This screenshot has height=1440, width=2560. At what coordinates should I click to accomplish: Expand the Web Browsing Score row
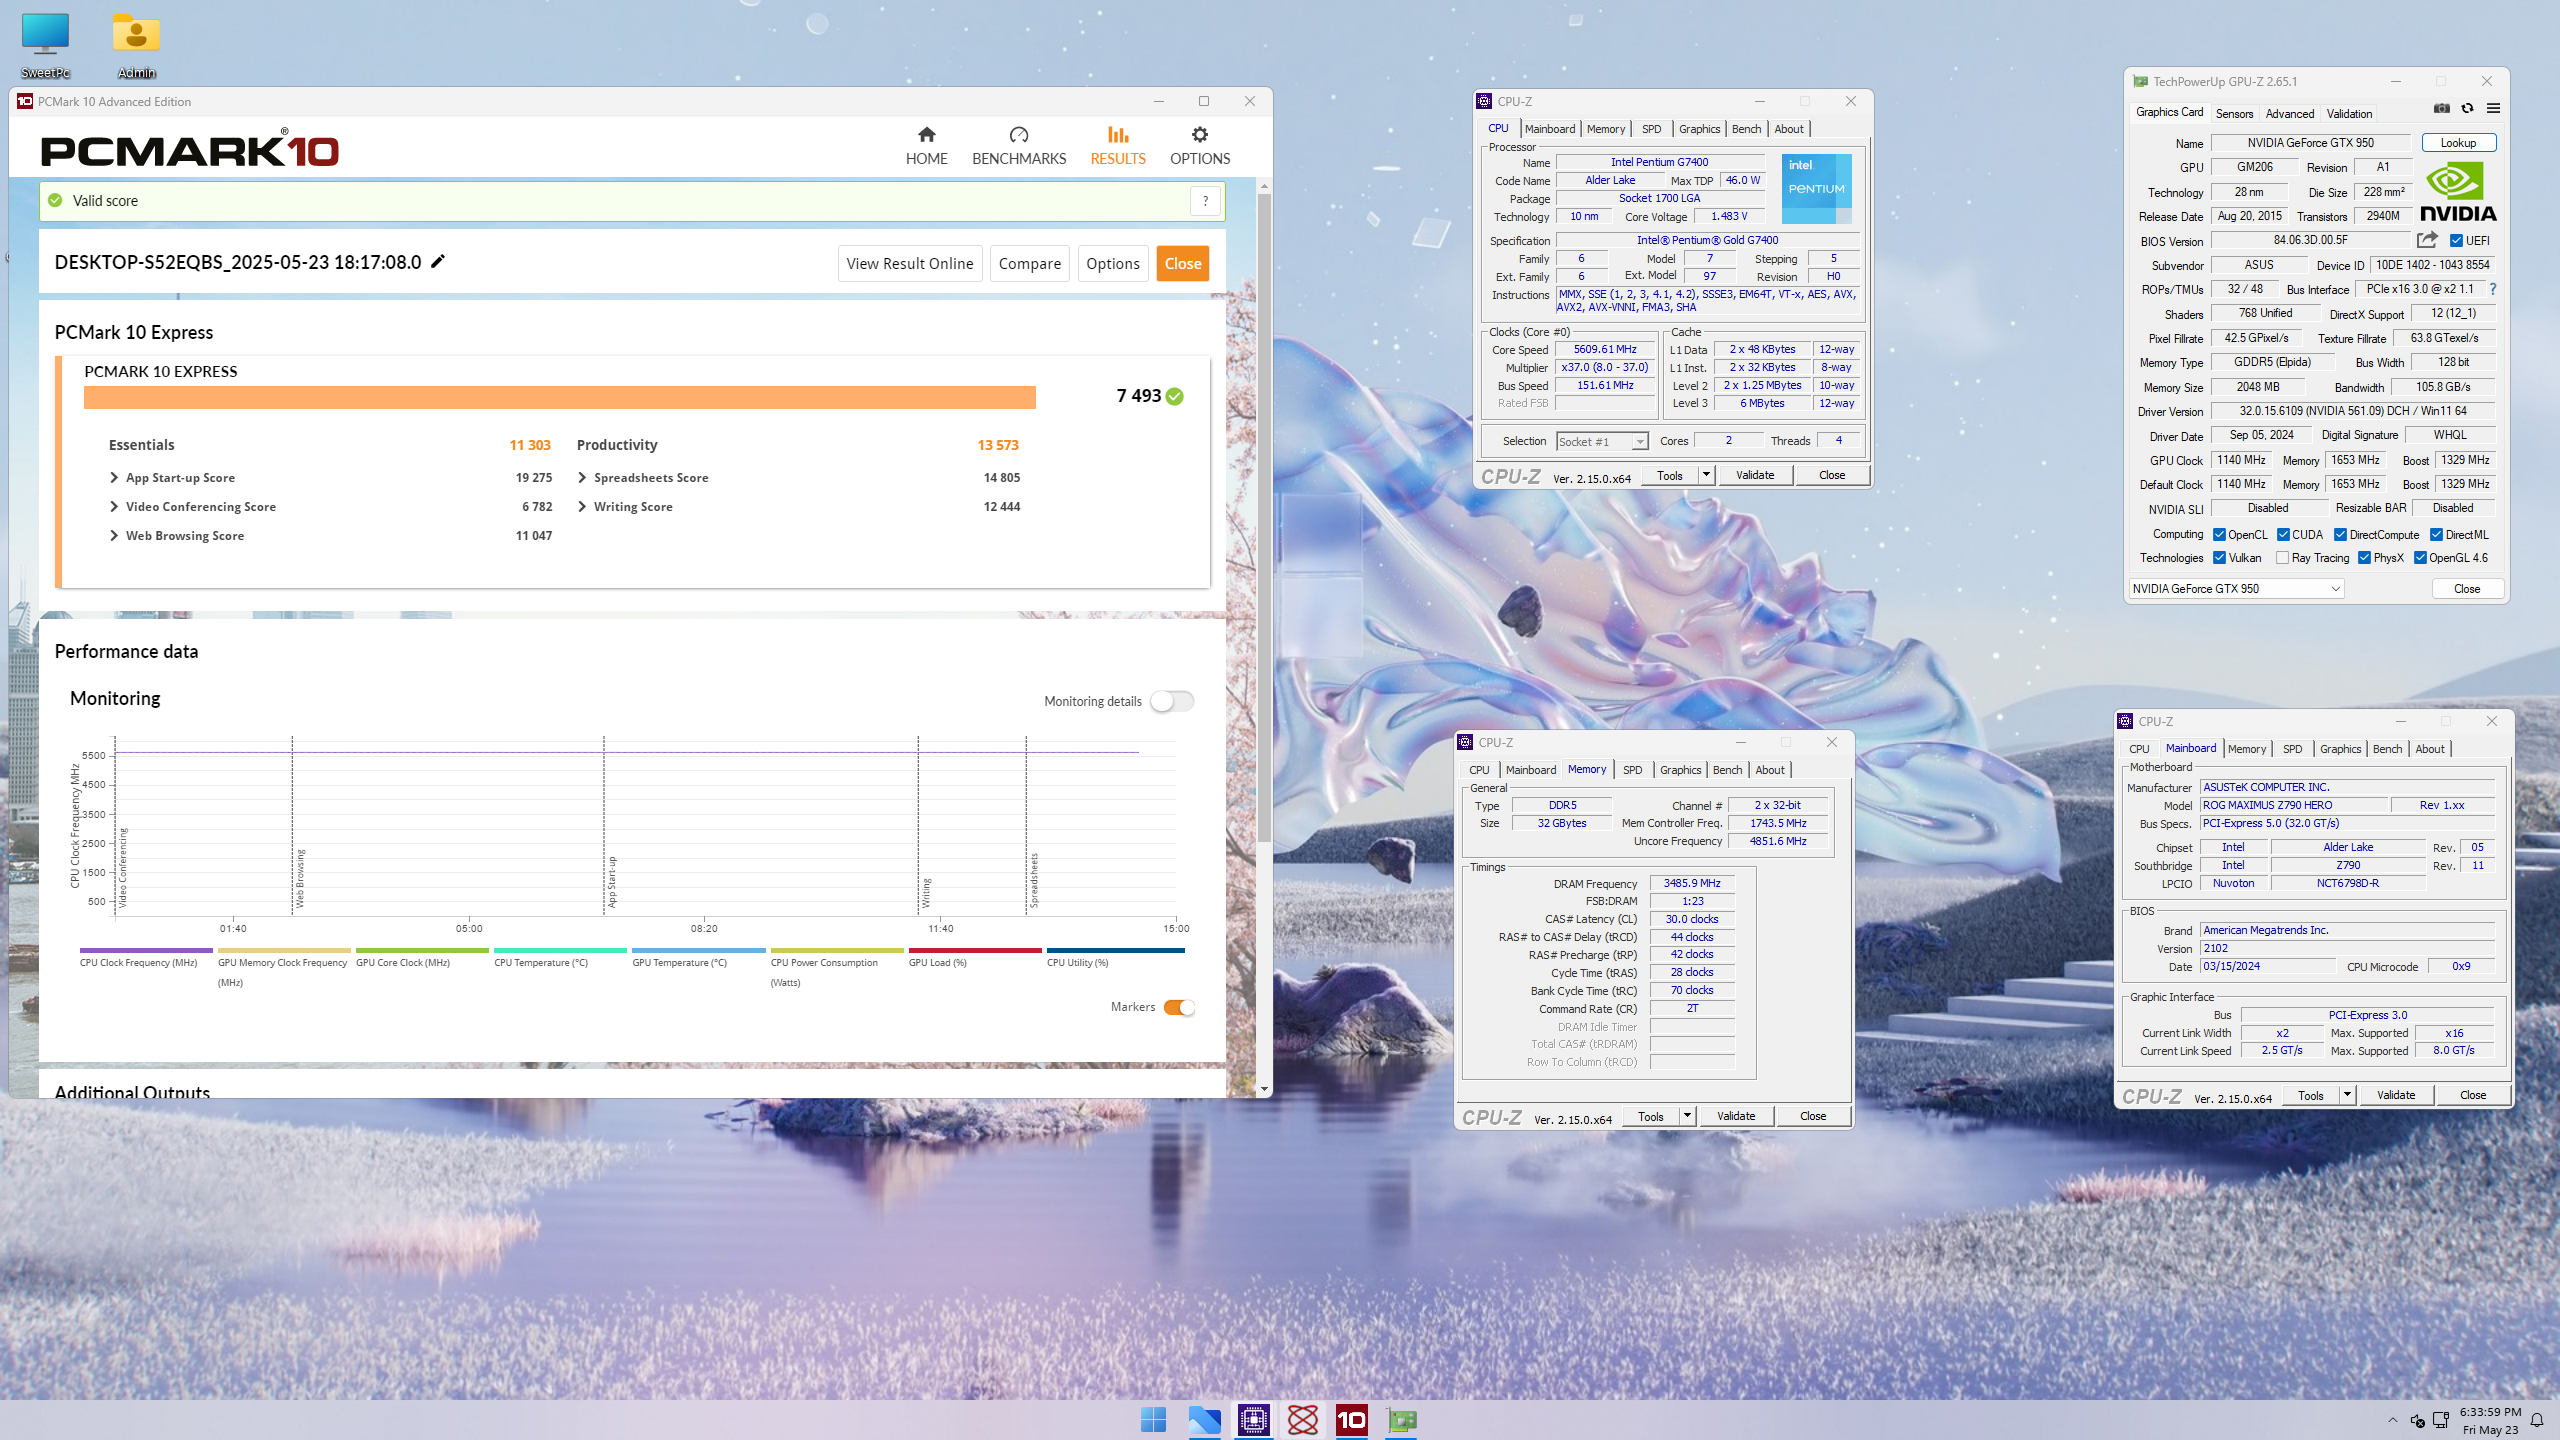114,535
